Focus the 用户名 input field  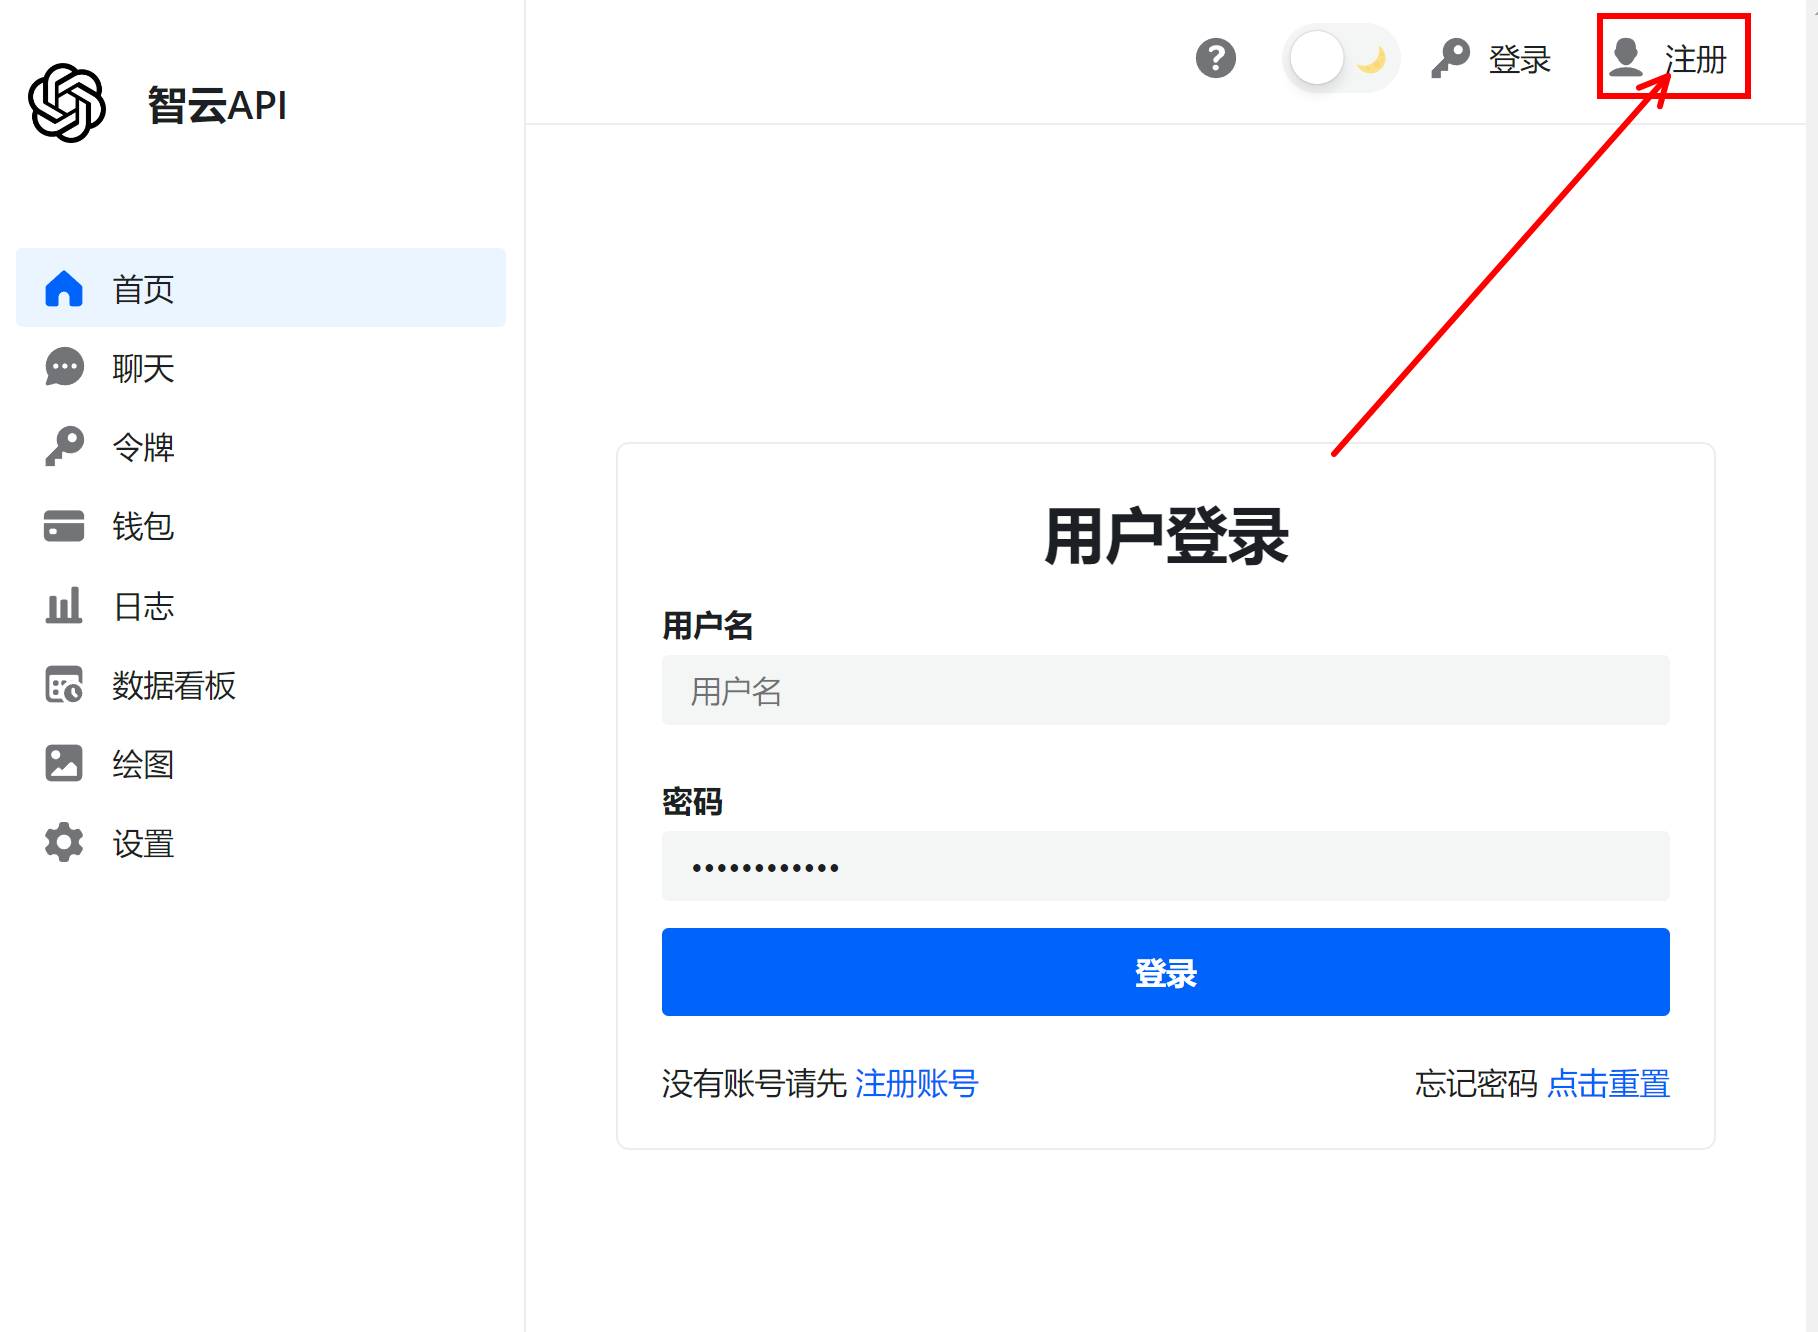click(1165, 690)
